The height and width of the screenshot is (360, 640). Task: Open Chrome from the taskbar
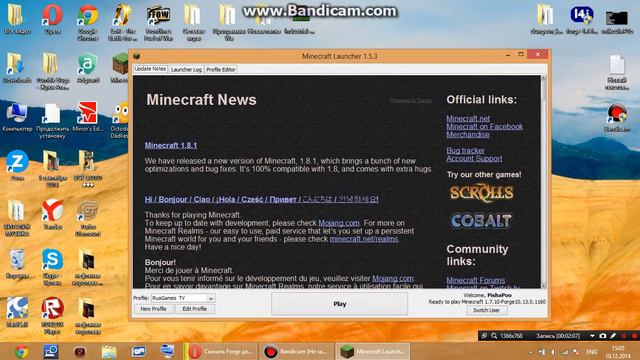[x=22, y=351]
